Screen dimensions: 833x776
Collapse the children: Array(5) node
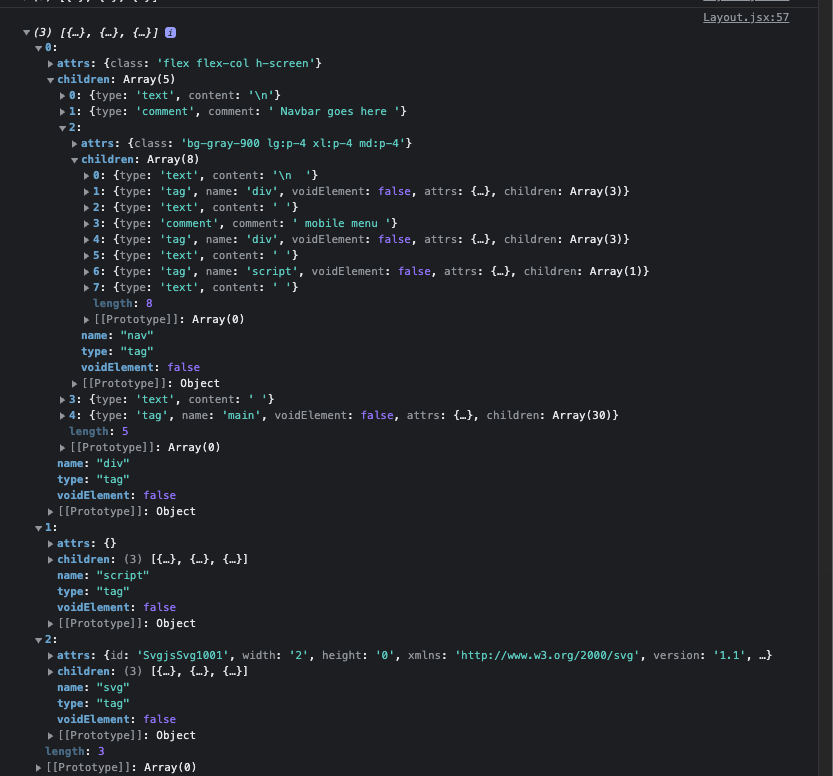pos(50,80)
